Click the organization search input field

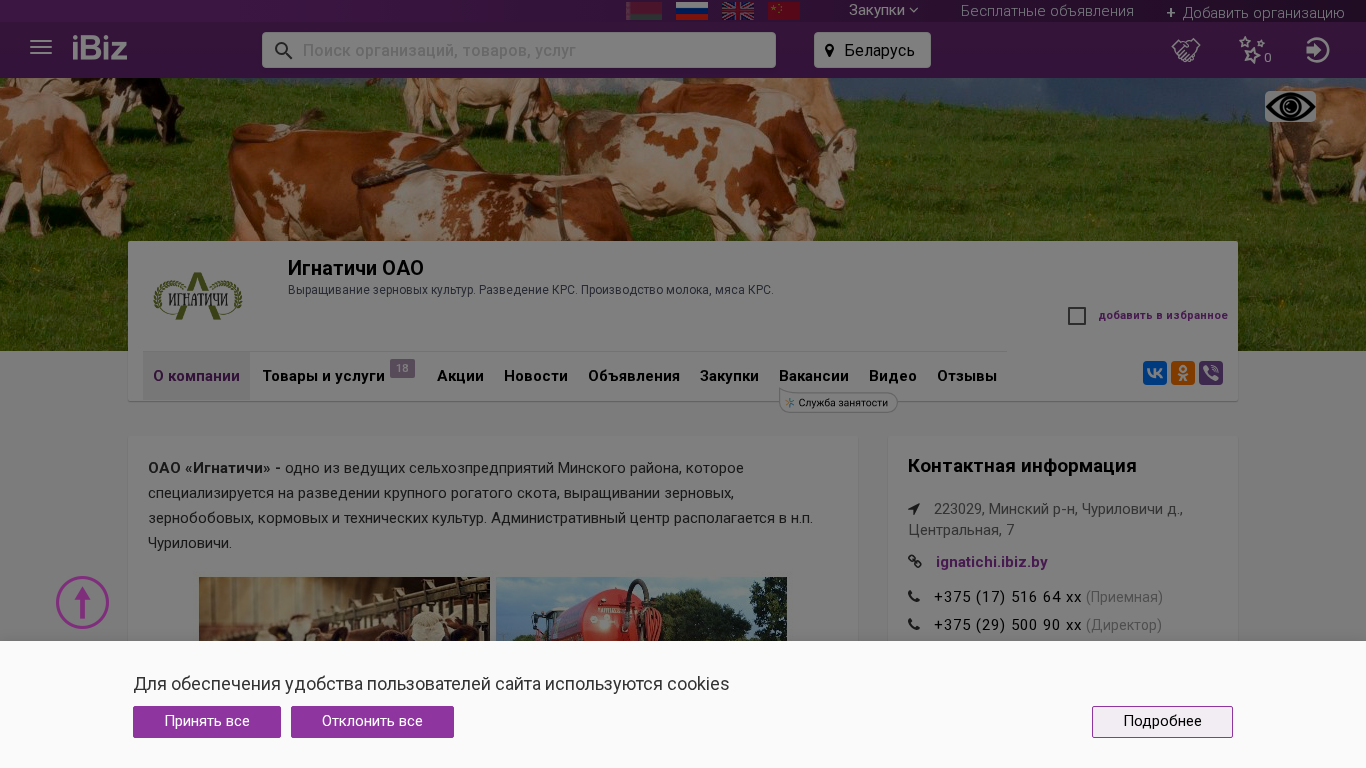(x=519, y=50)
